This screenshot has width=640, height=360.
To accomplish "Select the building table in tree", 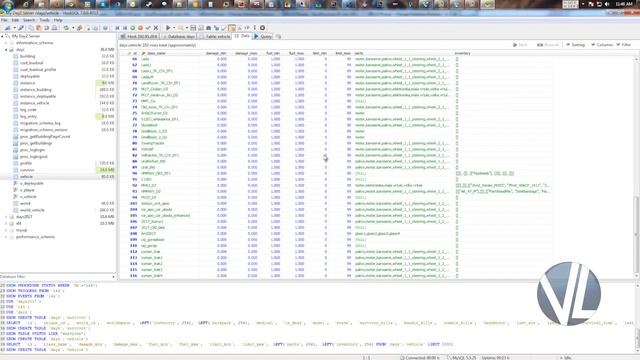I will [x=27, y=56].
